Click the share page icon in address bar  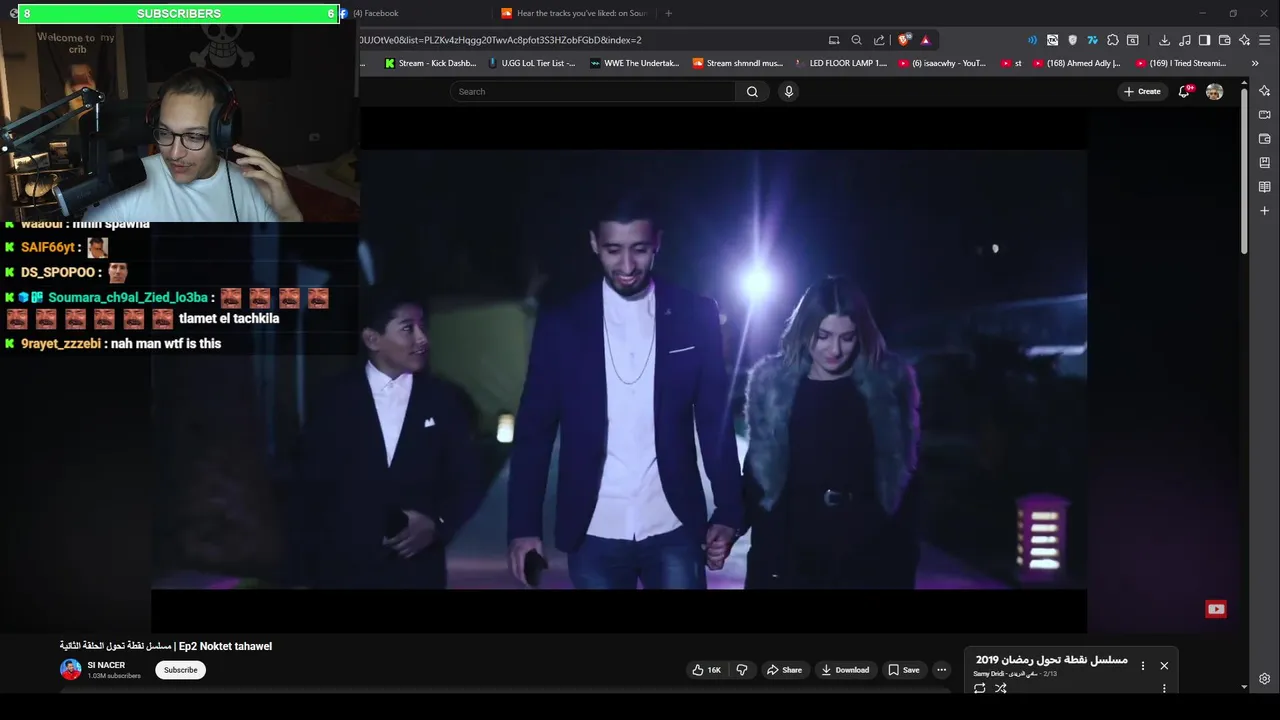click(x=879, y=40)
